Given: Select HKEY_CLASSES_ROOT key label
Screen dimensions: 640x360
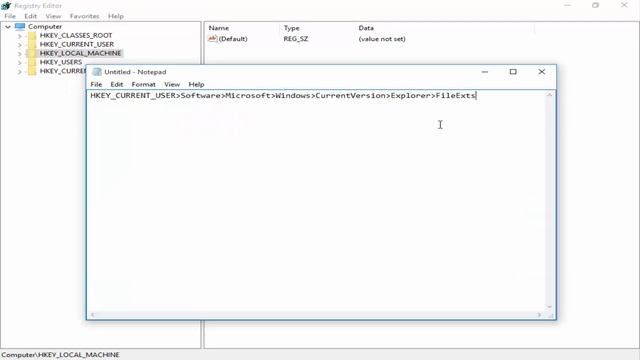Looking at the screenshot, I should [x=76, y=36].
